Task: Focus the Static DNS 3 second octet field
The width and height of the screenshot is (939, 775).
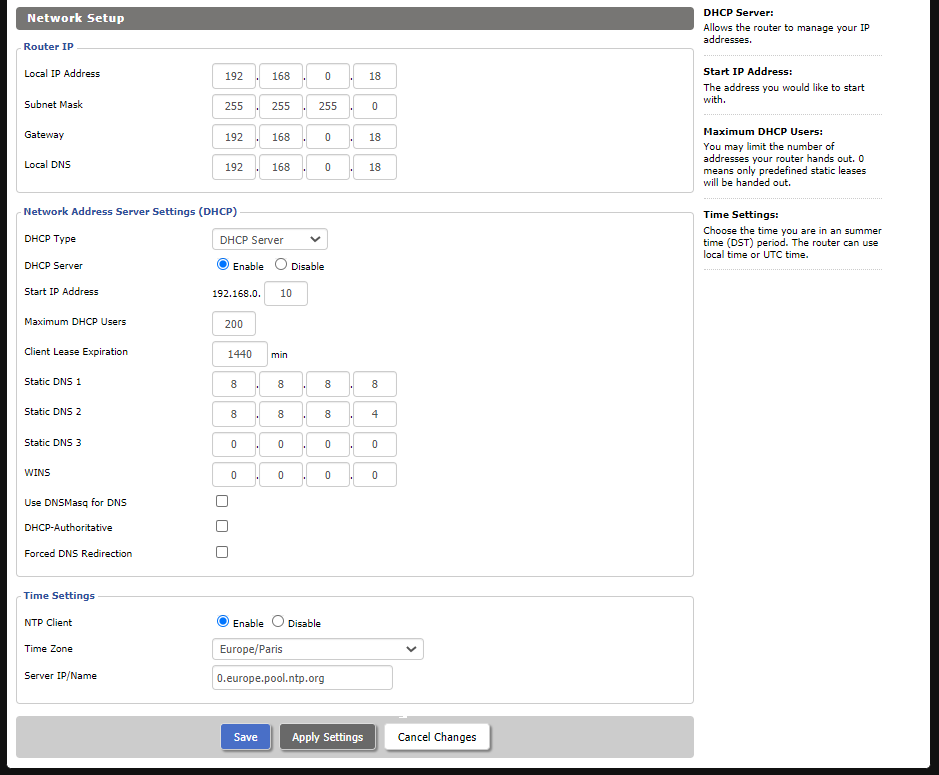Action: [x=281, y=444]
